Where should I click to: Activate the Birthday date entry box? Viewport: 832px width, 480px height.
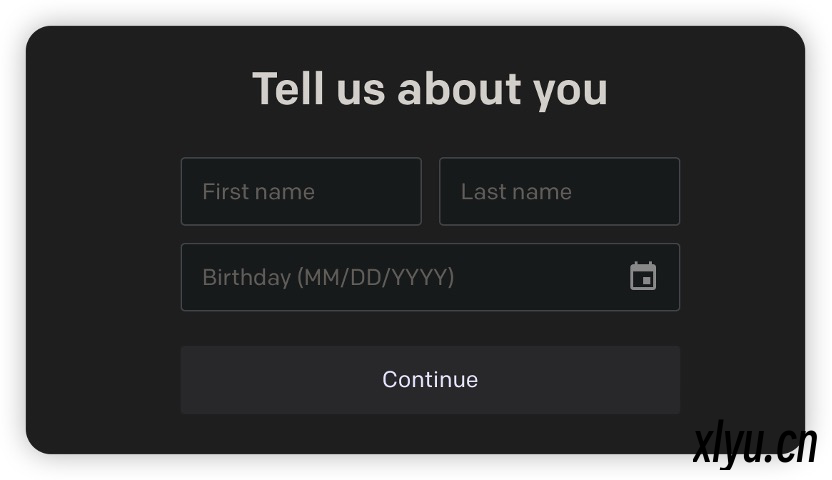click(430, 277)
